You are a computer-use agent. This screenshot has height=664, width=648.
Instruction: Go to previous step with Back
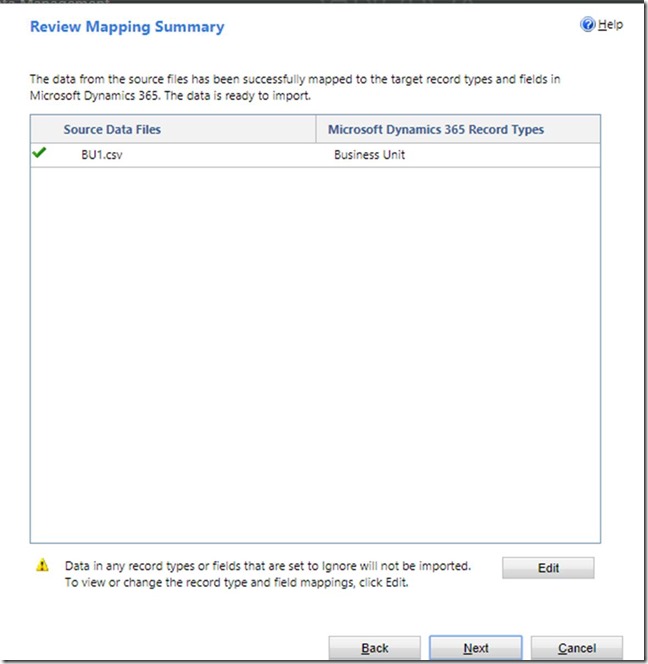click(x=375, y=648)
